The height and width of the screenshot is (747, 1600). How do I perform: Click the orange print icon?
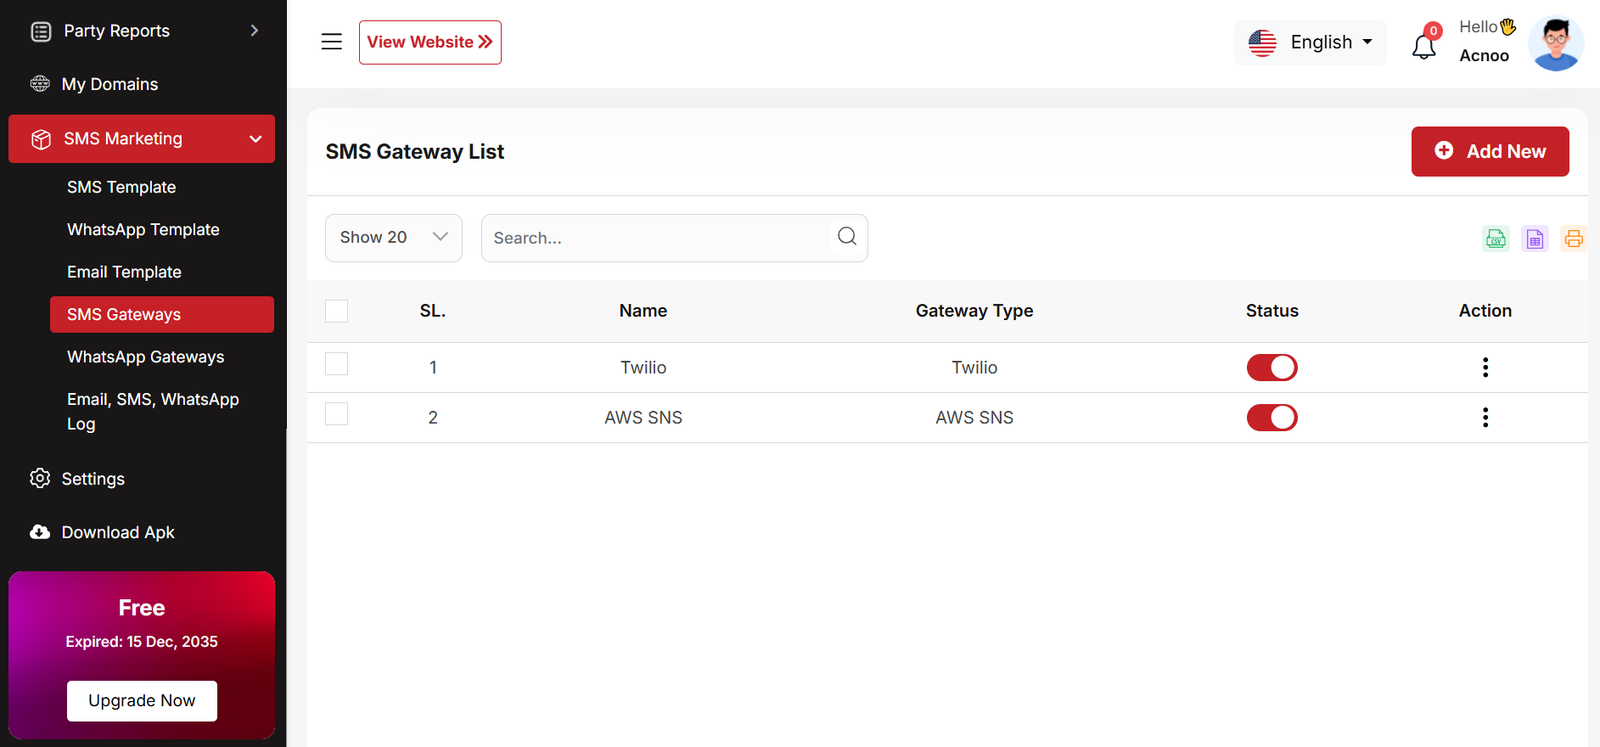click(x=1573, y=238)
